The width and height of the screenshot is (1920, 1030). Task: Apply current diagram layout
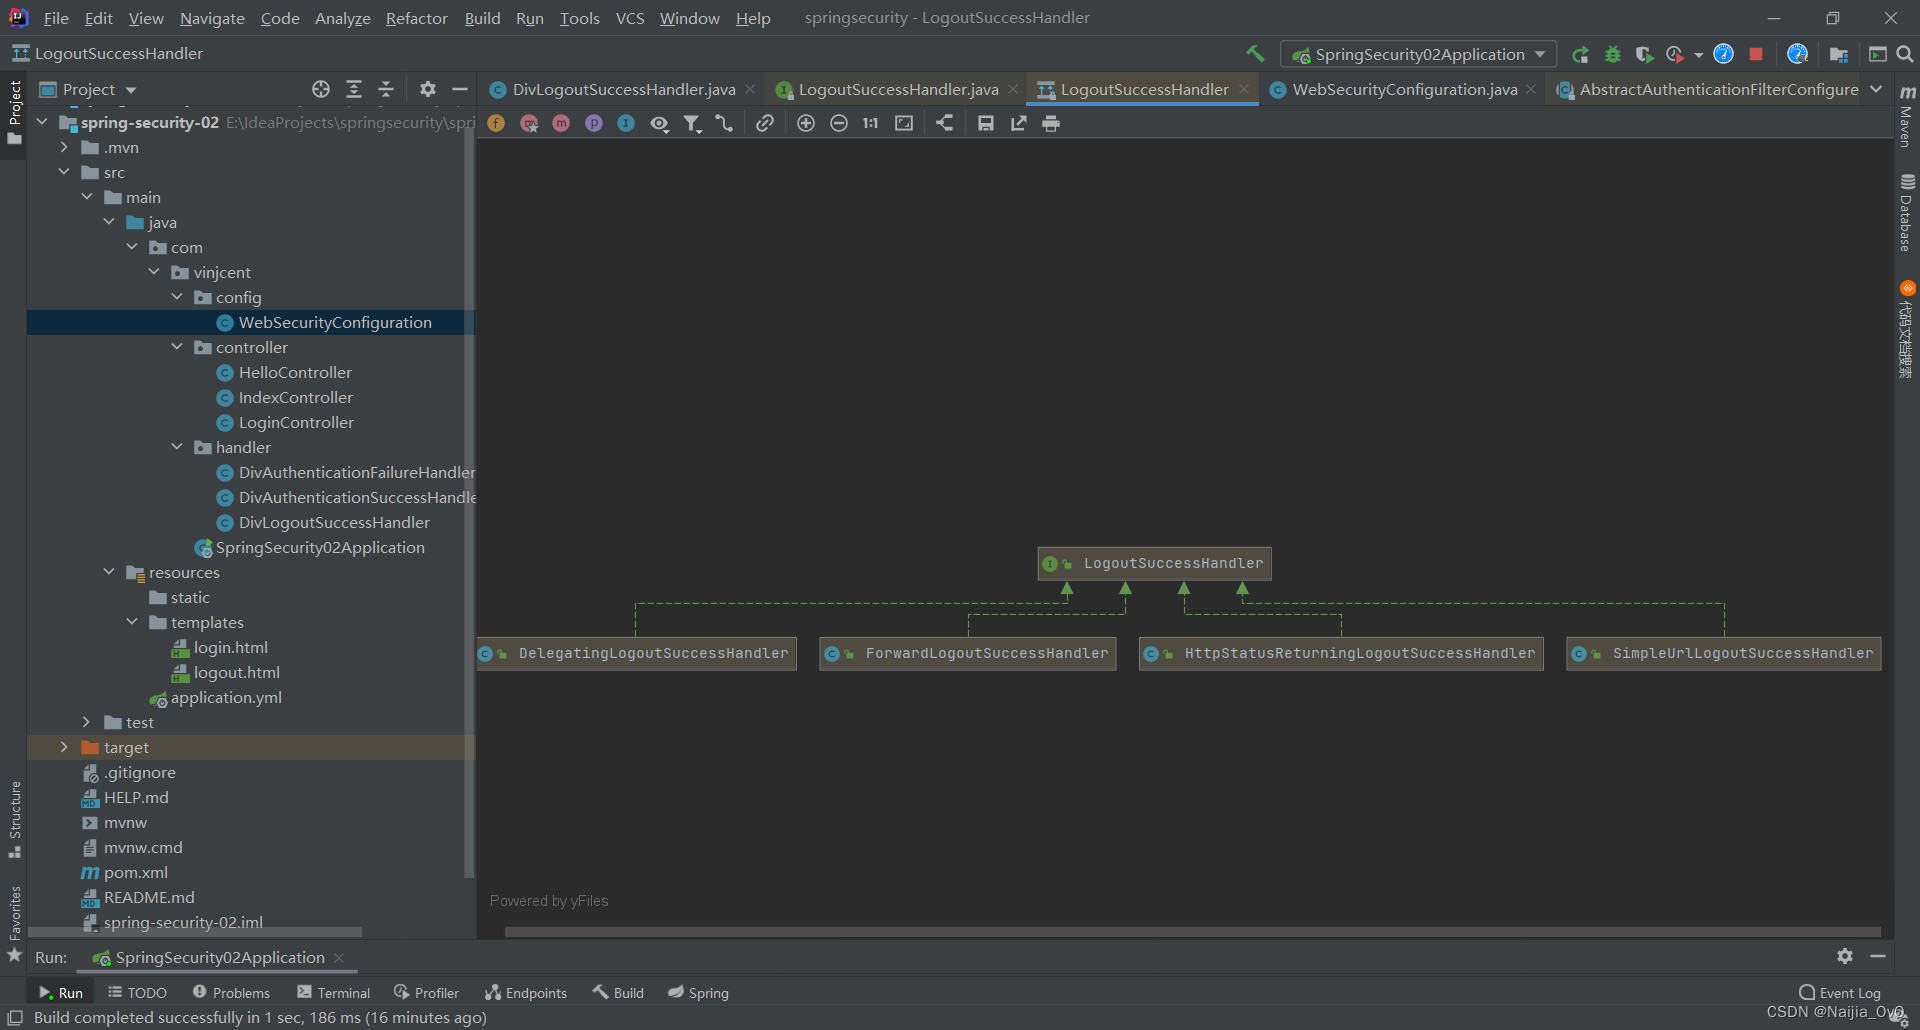click(x=945, y=123)
